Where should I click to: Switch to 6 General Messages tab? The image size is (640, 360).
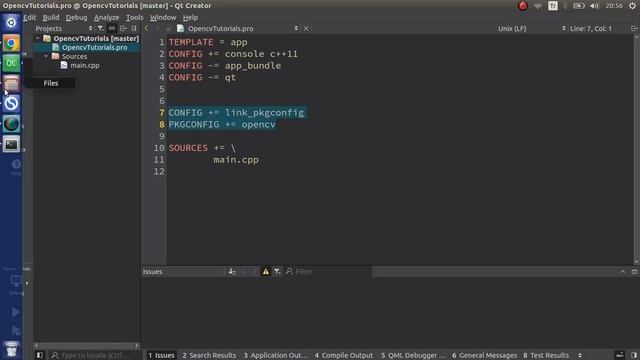[484, 356]
